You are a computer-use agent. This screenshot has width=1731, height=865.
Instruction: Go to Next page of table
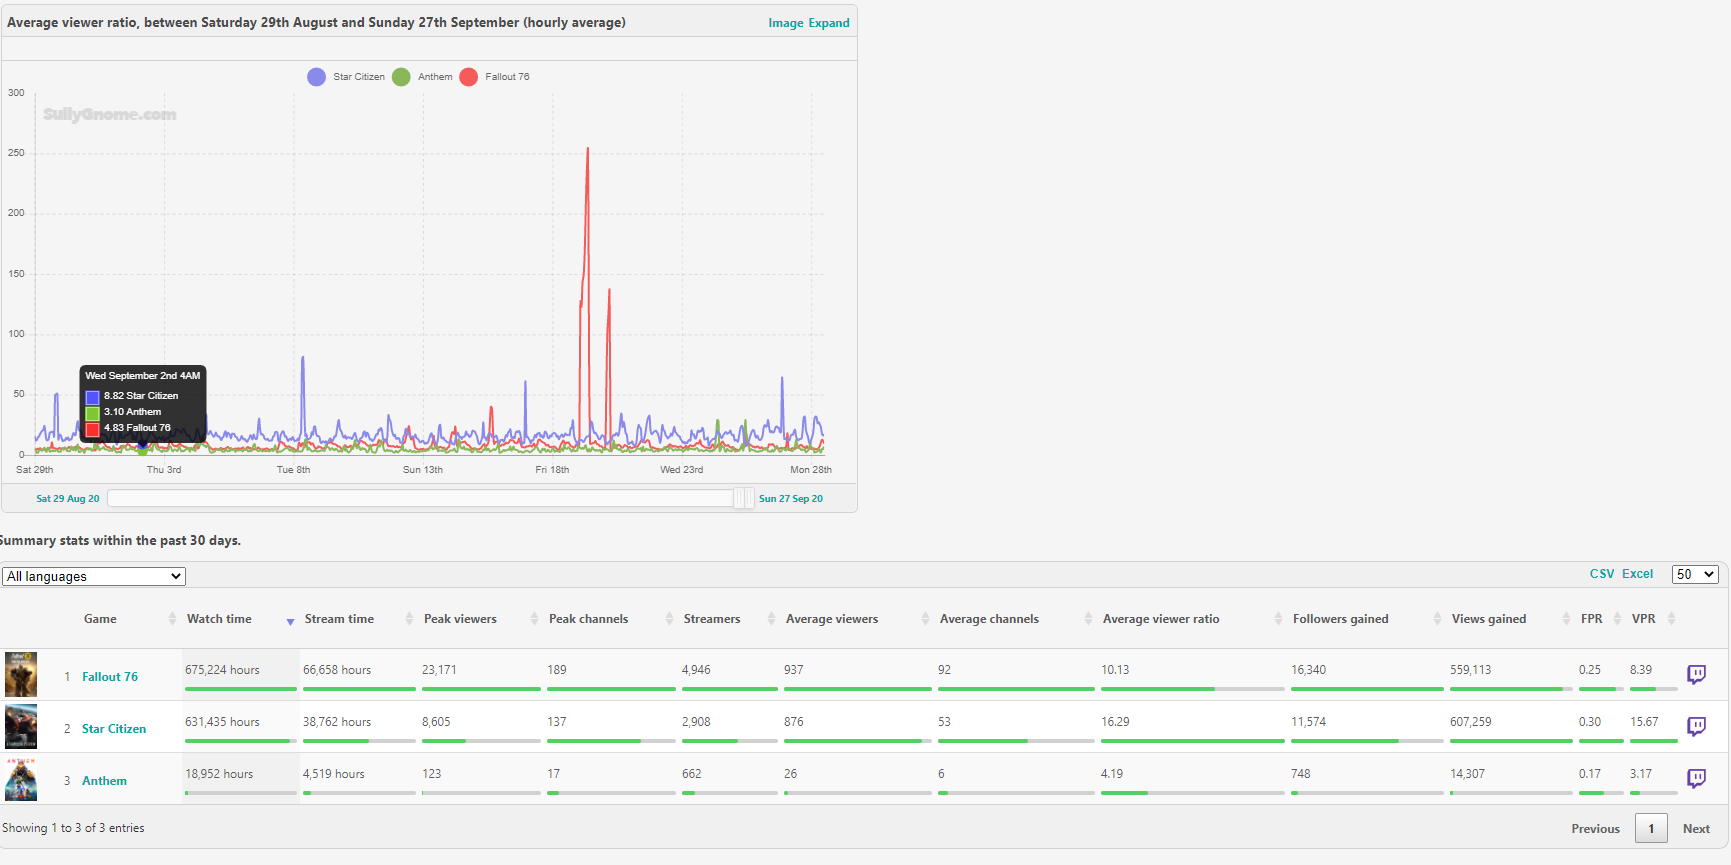[x=1696, y=829]
